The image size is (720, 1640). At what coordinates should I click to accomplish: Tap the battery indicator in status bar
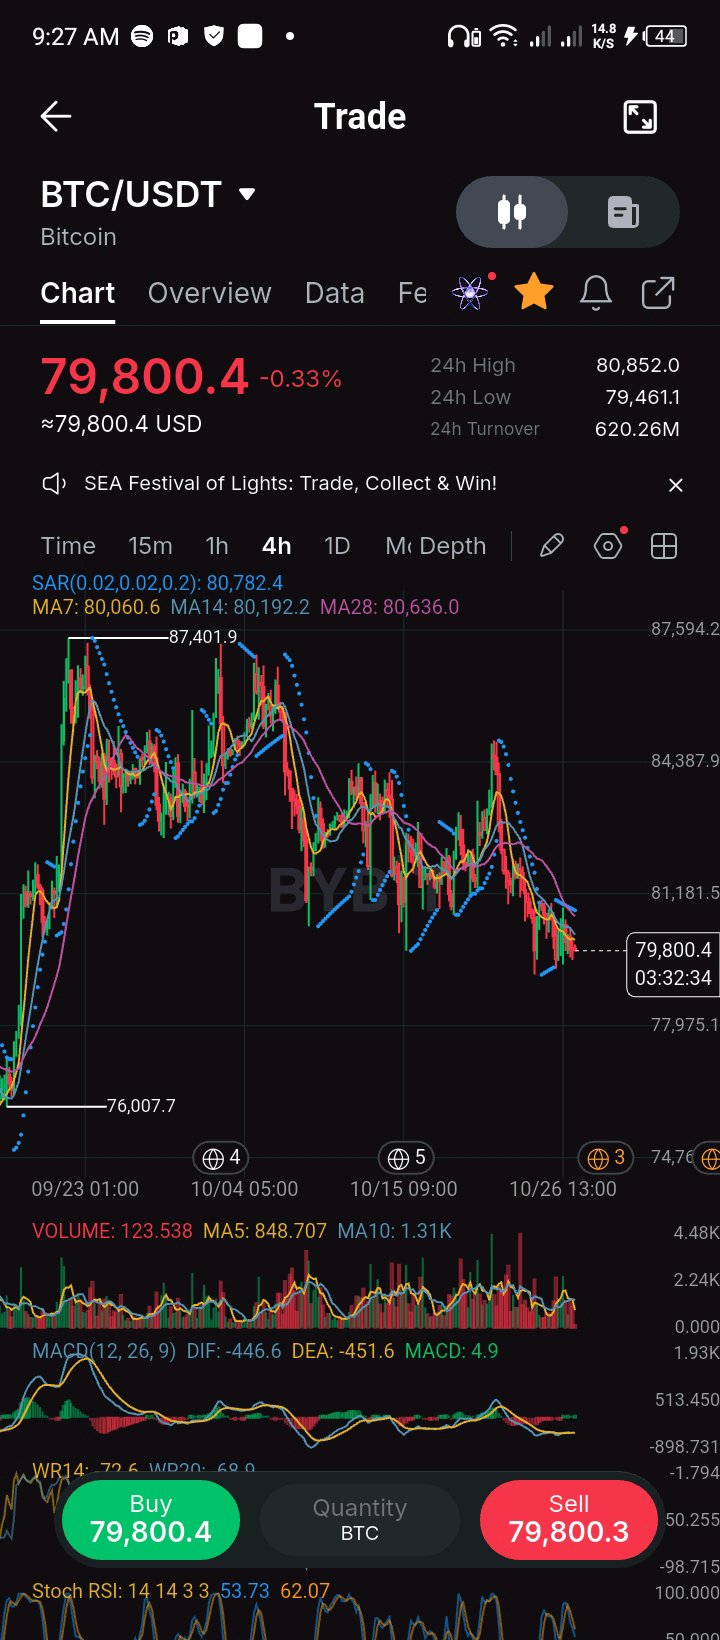(666, 37)
